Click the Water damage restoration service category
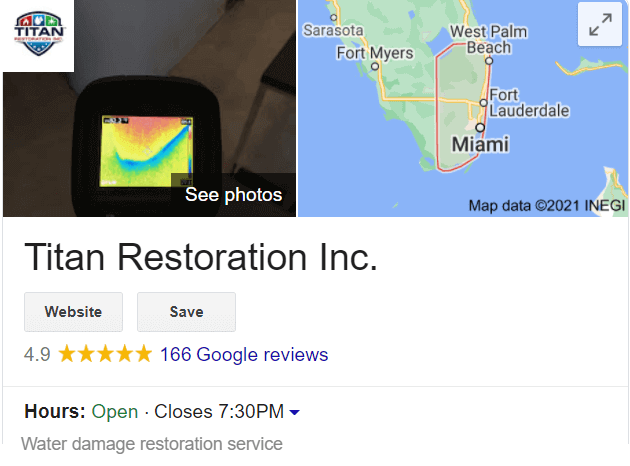 (152, 444)
